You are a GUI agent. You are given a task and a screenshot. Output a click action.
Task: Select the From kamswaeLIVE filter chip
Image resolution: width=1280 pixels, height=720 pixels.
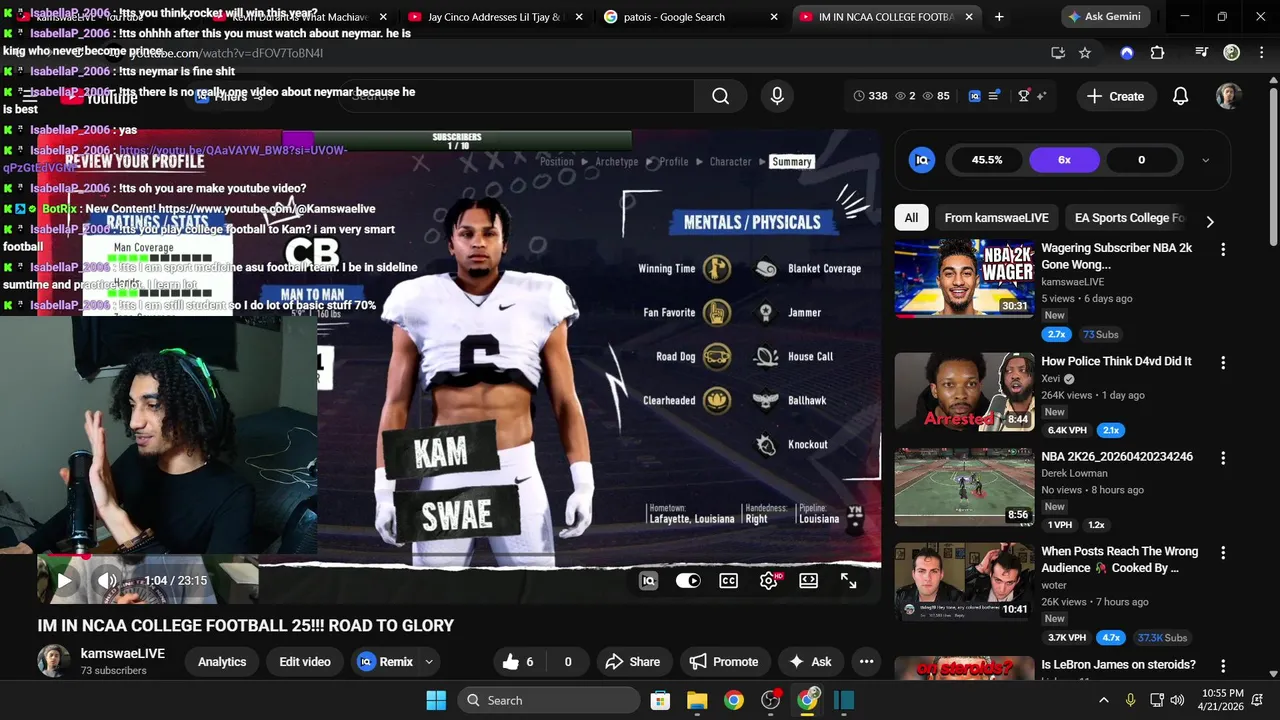996,218
